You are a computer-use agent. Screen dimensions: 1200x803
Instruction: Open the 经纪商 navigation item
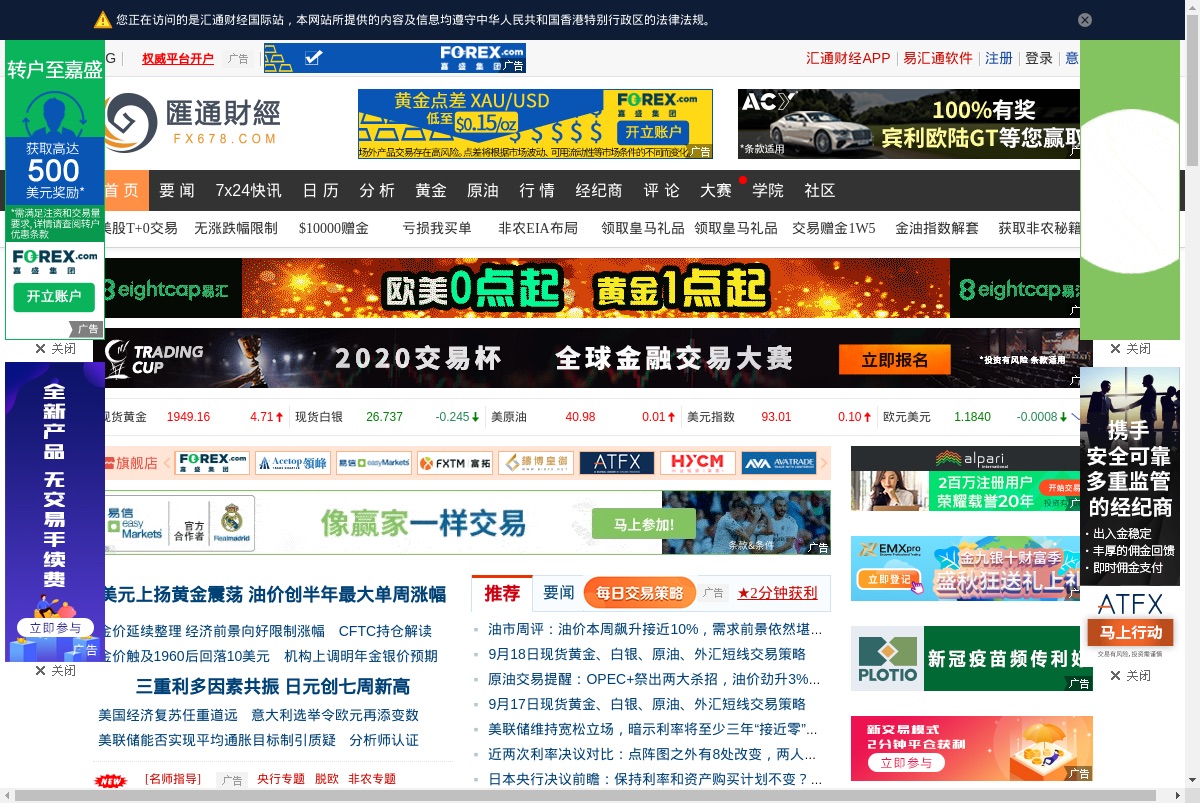[599, 190]
